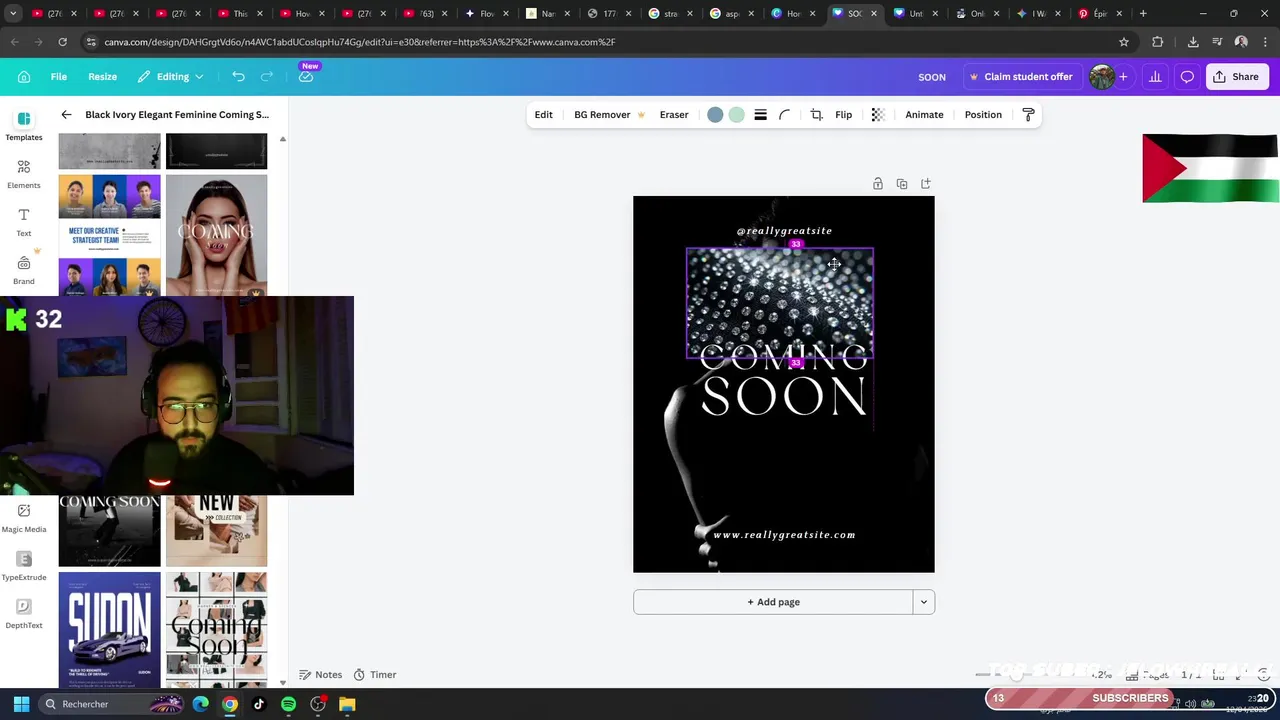Screen dimensions: 1280x720
Task: Click the user avatar in header
Action: coord(1101,77)
